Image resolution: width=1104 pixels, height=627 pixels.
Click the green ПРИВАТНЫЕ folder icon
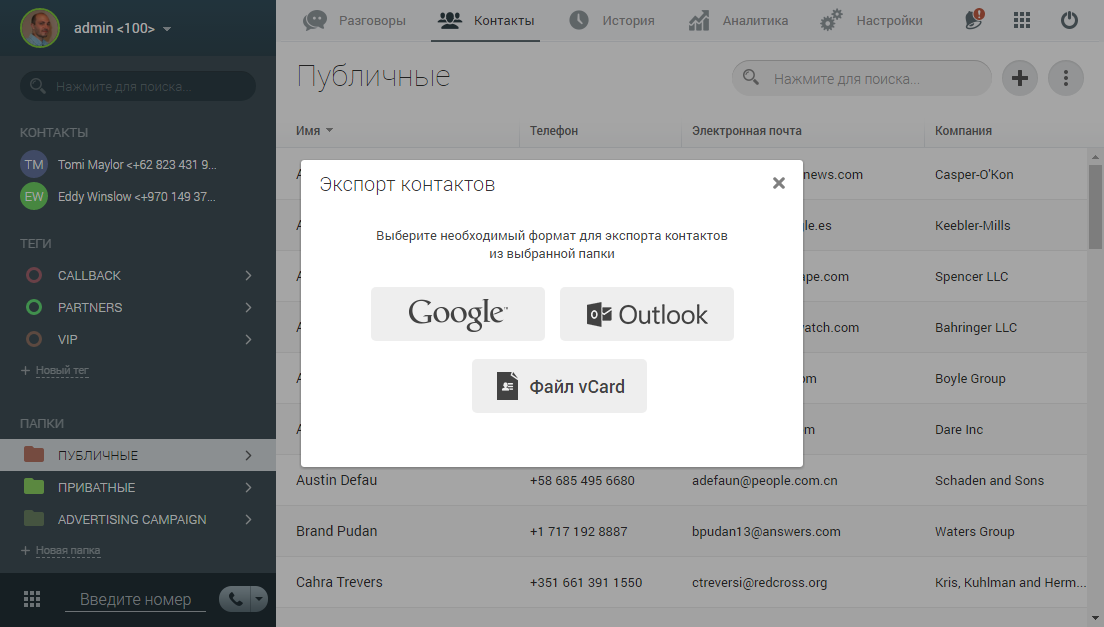pyautogui.click(x=34, y=486)
